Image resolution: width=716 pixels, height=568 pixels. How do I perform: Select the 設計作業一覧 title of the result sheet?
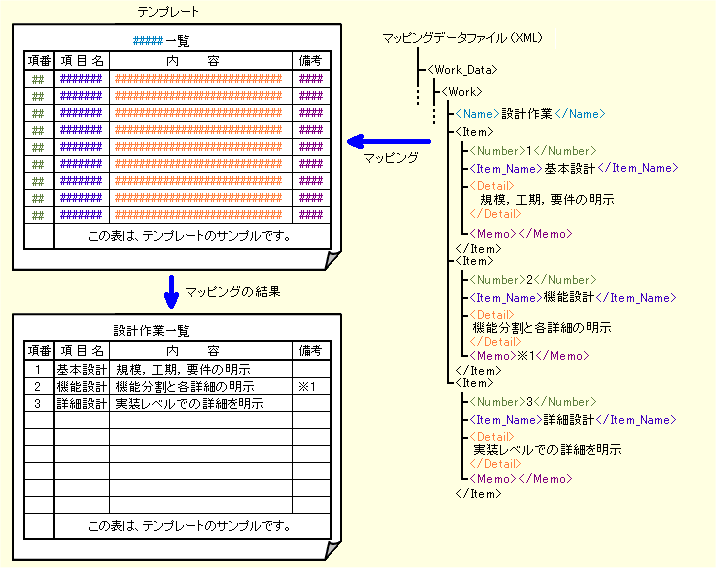(151, 331)
